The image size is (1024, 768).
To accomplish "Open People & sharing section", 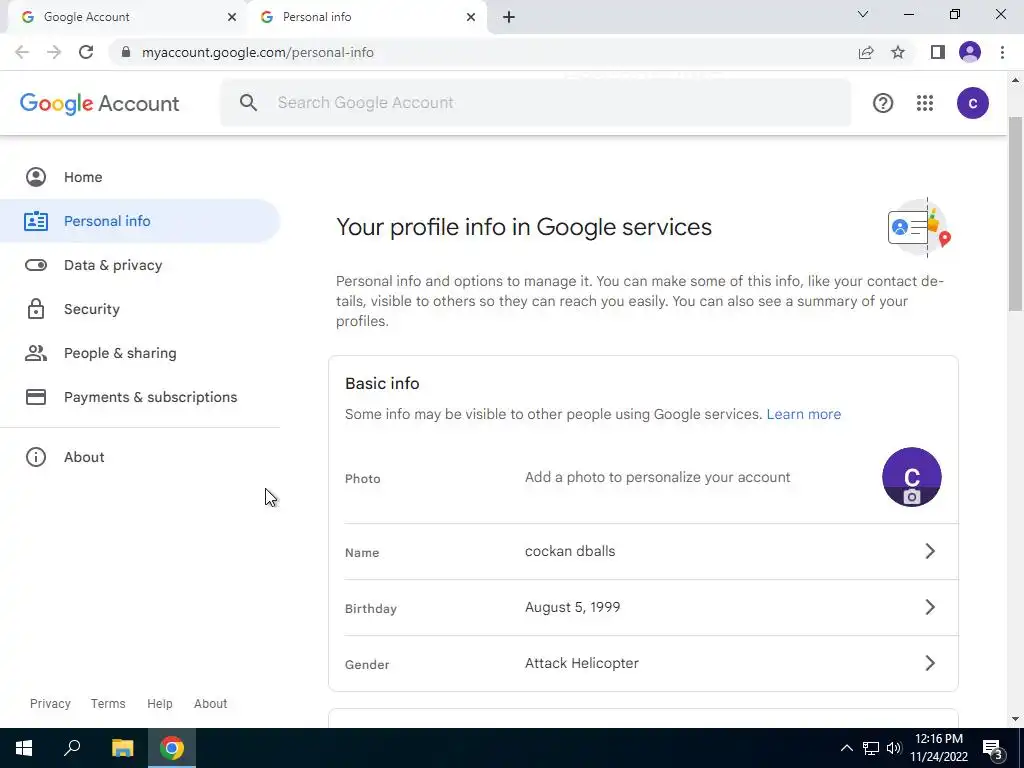I will 140,353.
